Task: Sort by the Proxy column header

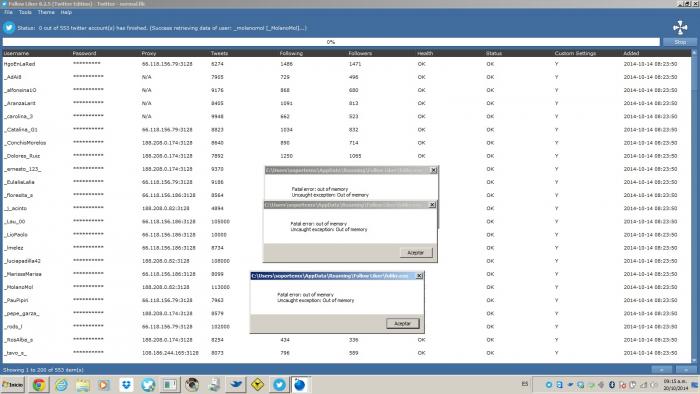Action: click(149, 53)
